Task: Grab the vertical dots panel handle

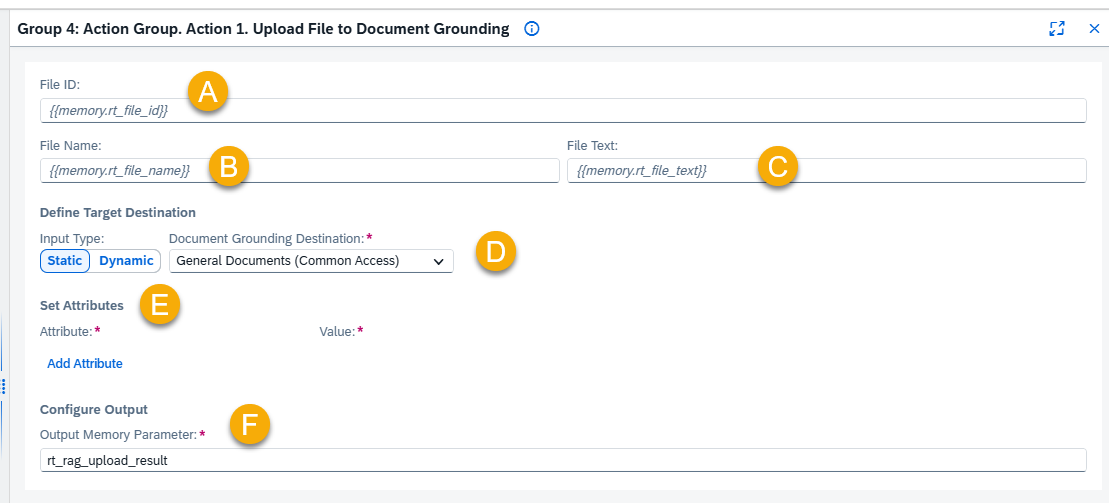Action: [4, 387]
